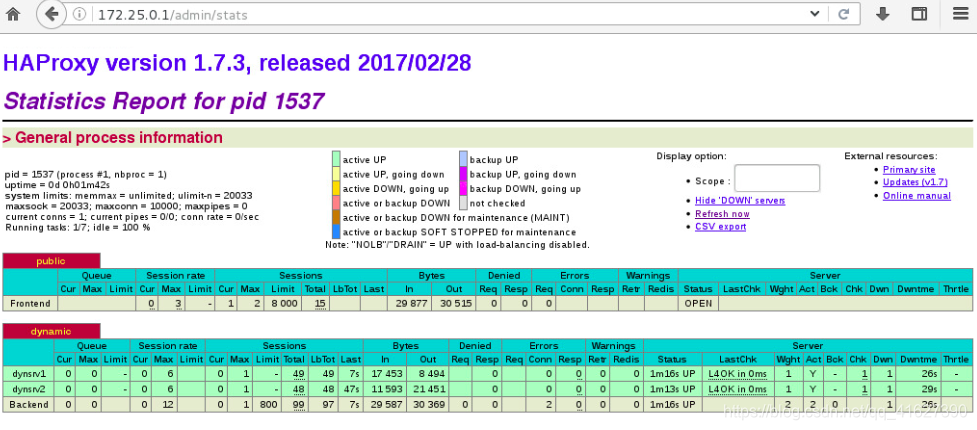Open the Updates (v1.7) link
Screen dimensions: 977x430
pos(915,182)
